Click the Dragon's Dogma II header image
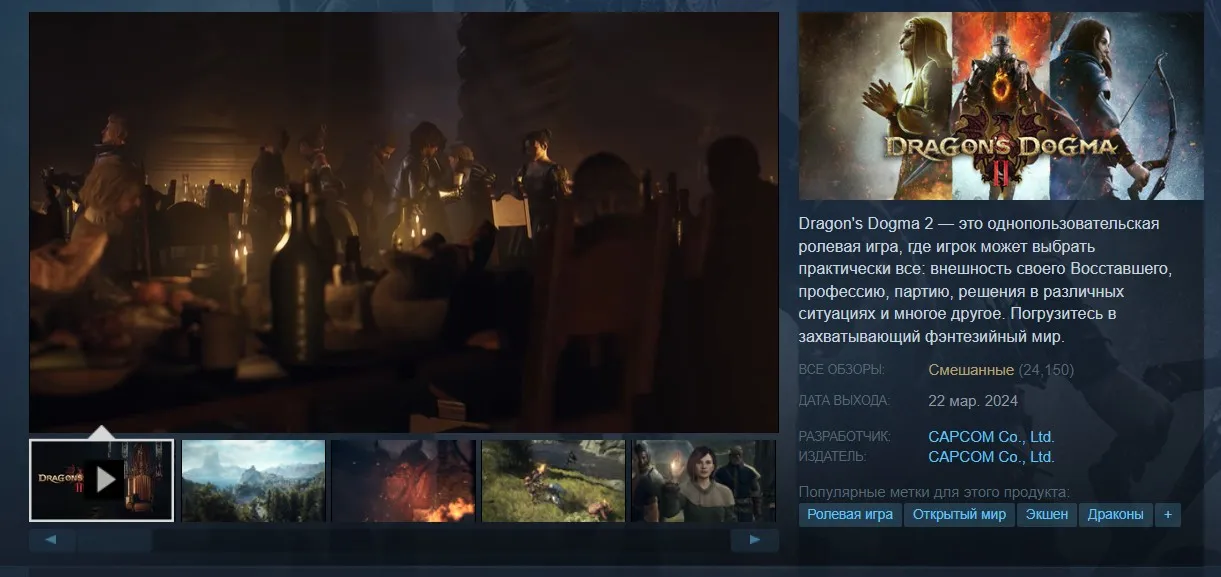 [x=1001, y=106]
